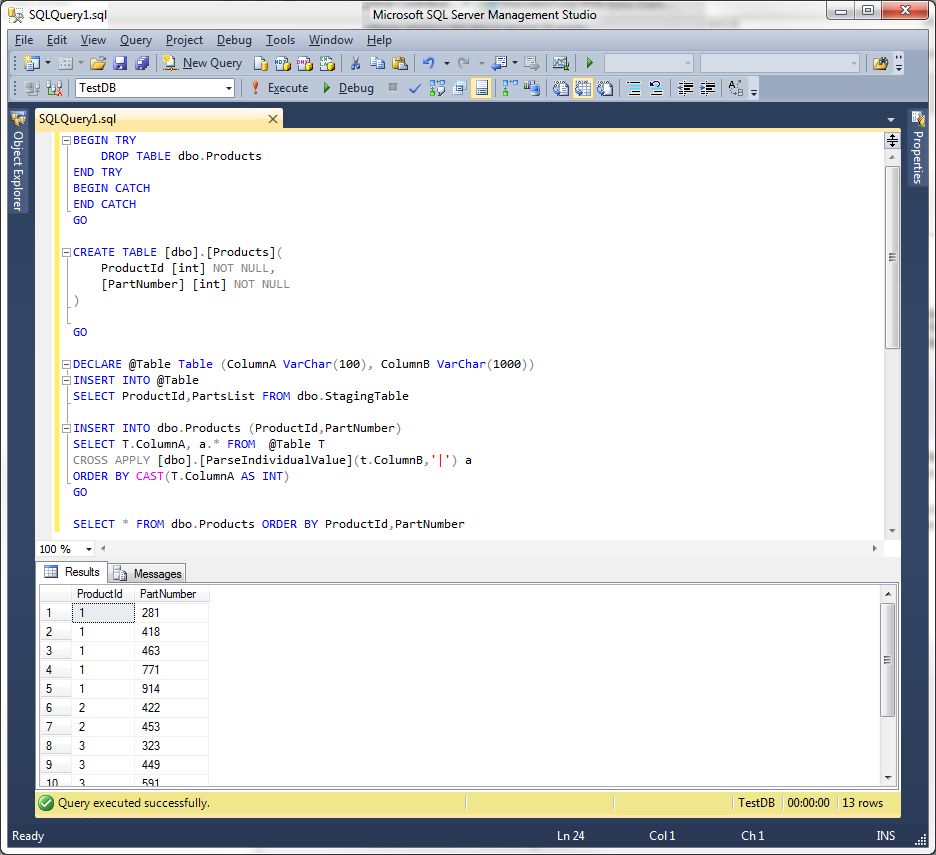936x855 pixels.
Task: Click the Paste clipboard icon
Action: 399,63
